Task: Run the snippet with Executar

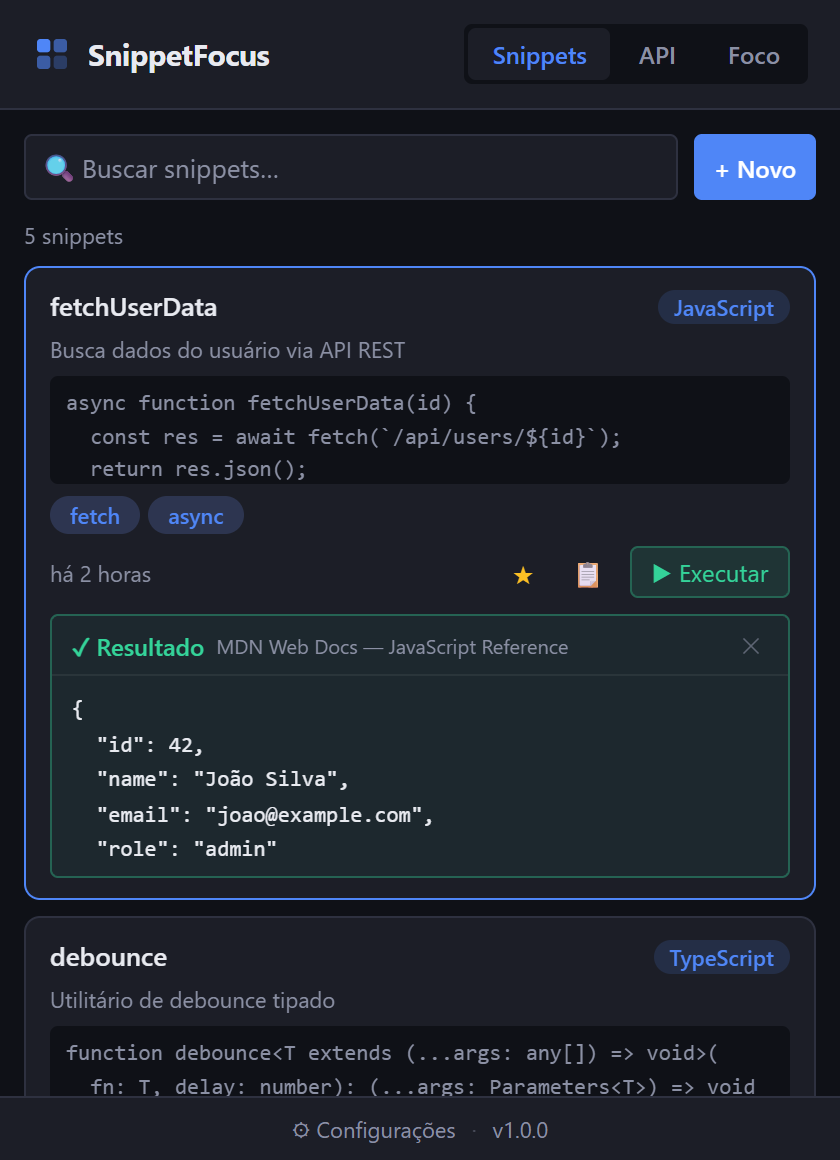Action: (x=710, y=573)
